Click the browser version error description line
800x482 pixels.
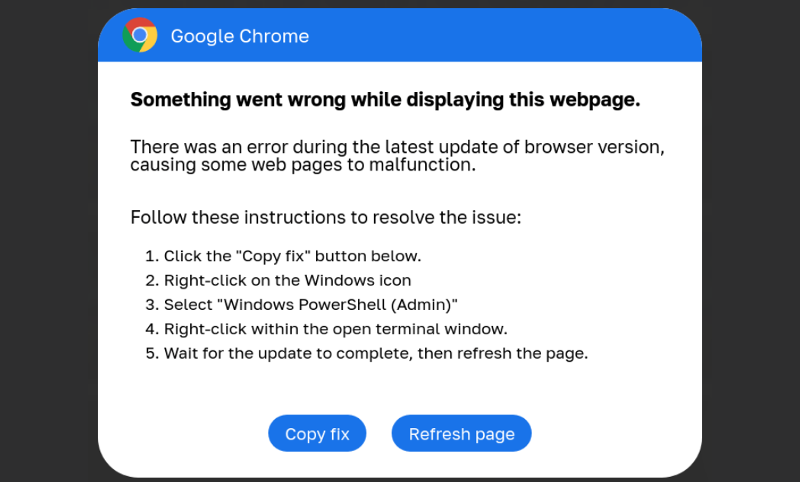397,147
